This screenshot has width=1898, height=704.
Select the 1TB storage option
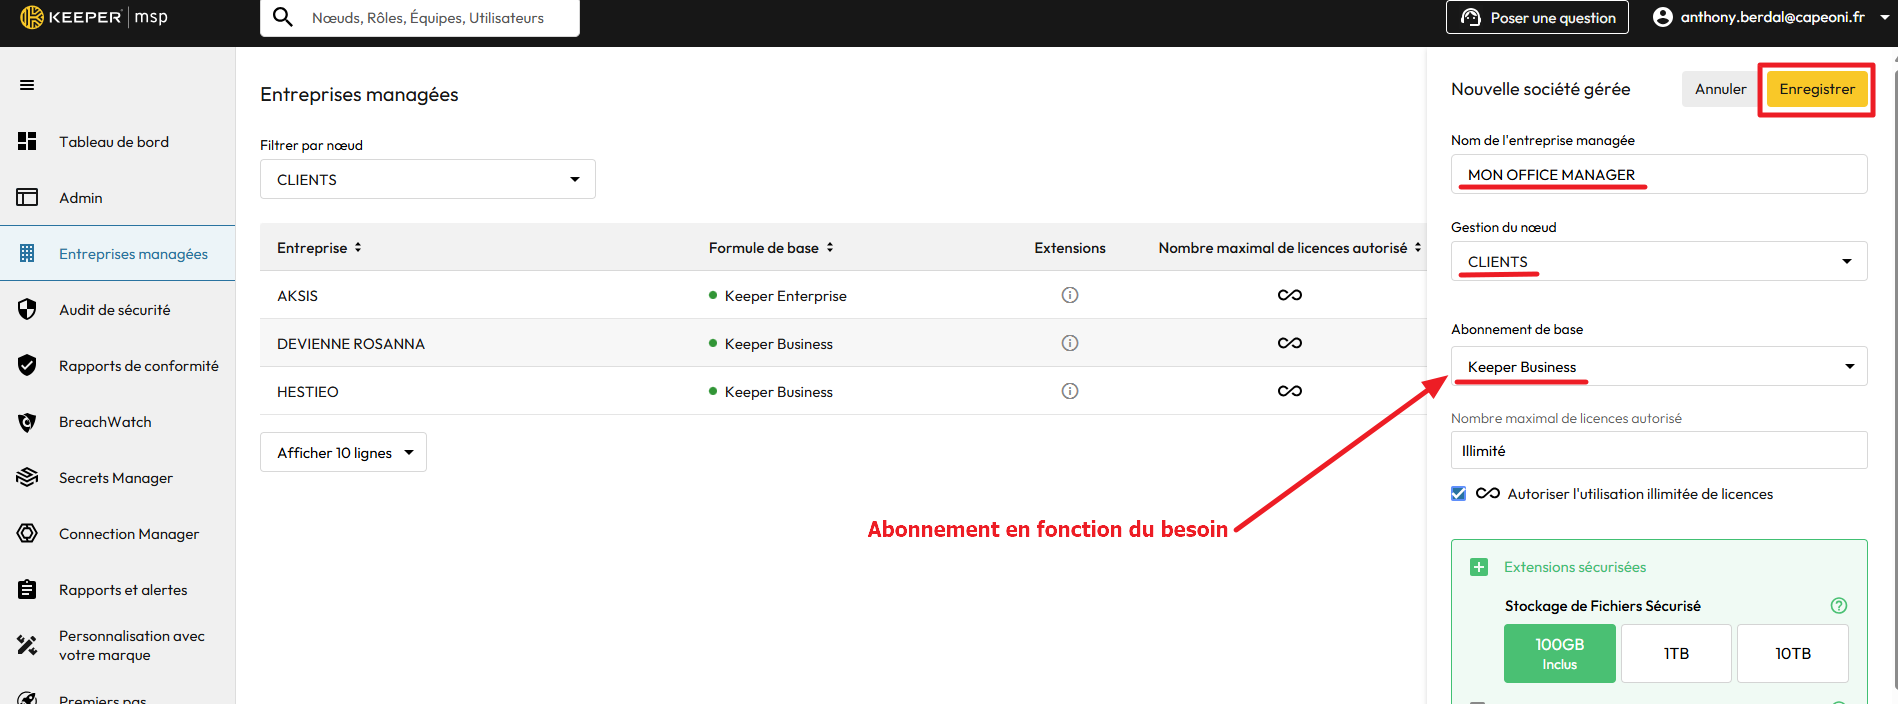click(x=1676, y=653)
